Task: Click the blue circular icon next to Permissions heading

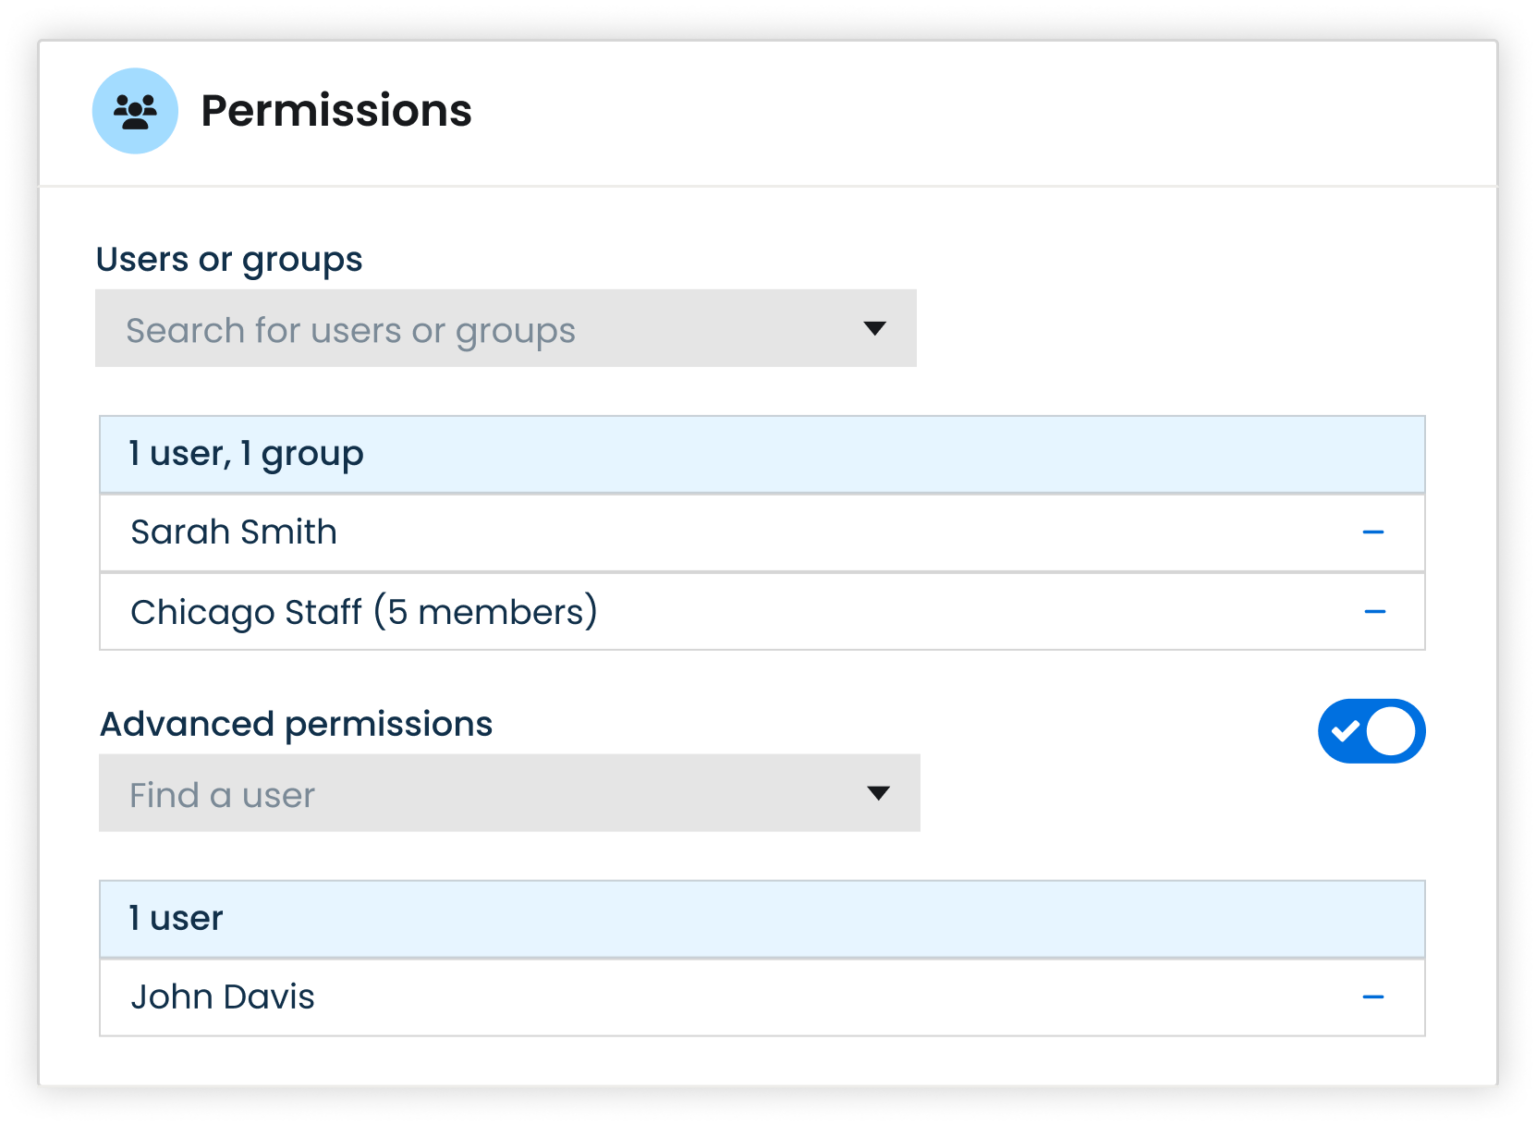Action: 135,110
